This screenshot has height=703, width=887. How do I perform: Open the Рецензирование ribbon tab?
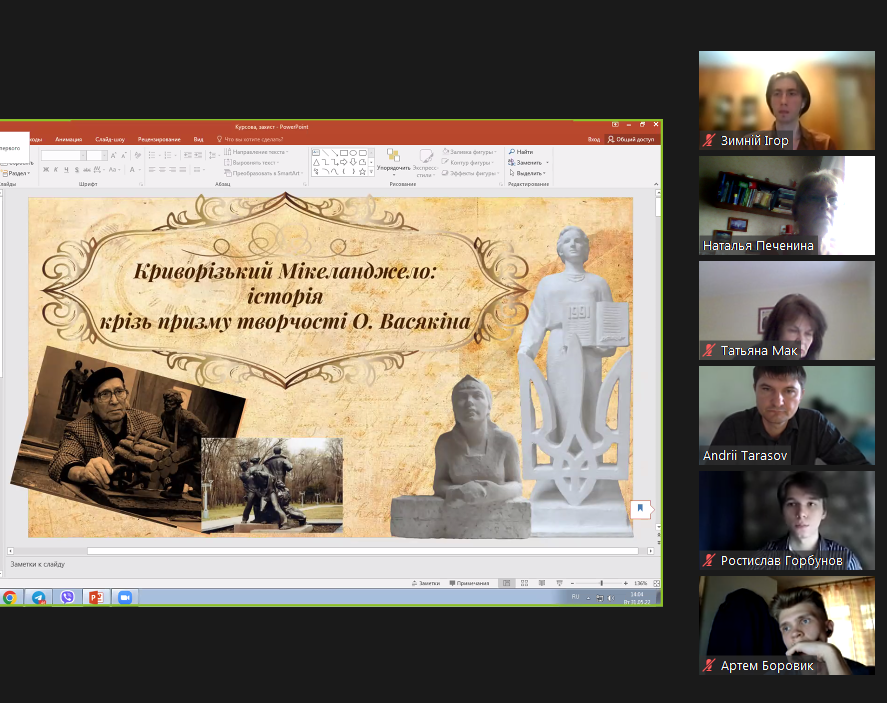click(159, 139)
